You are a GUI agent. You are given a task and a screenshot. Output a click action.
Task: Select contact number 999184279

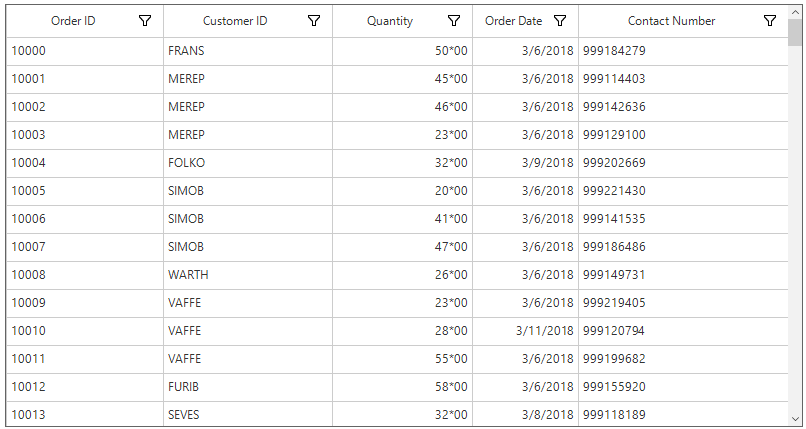click(683, 51)
